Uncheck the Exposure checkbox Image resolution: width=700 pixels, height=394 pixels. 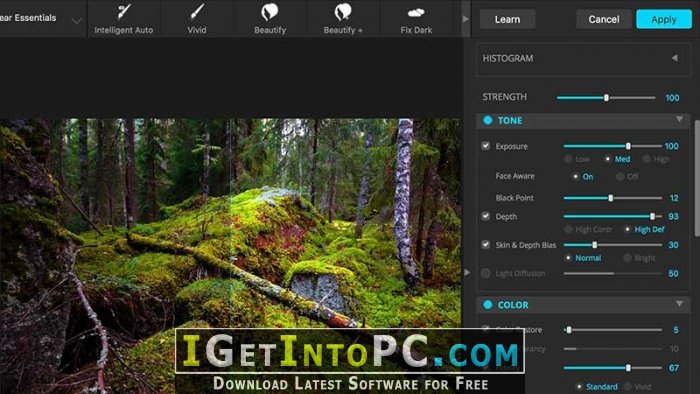[486, 146]
